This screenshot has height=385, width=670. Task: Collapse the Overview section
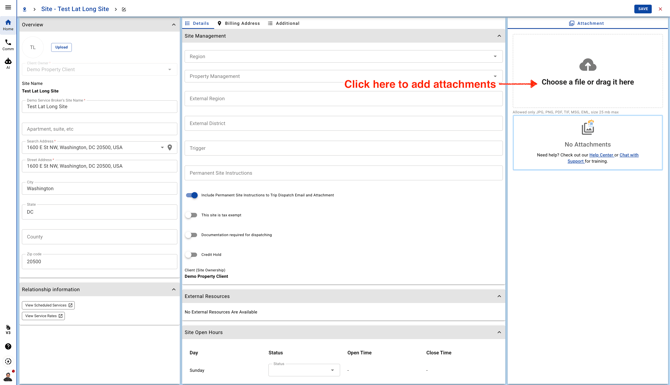coord(173,25)
